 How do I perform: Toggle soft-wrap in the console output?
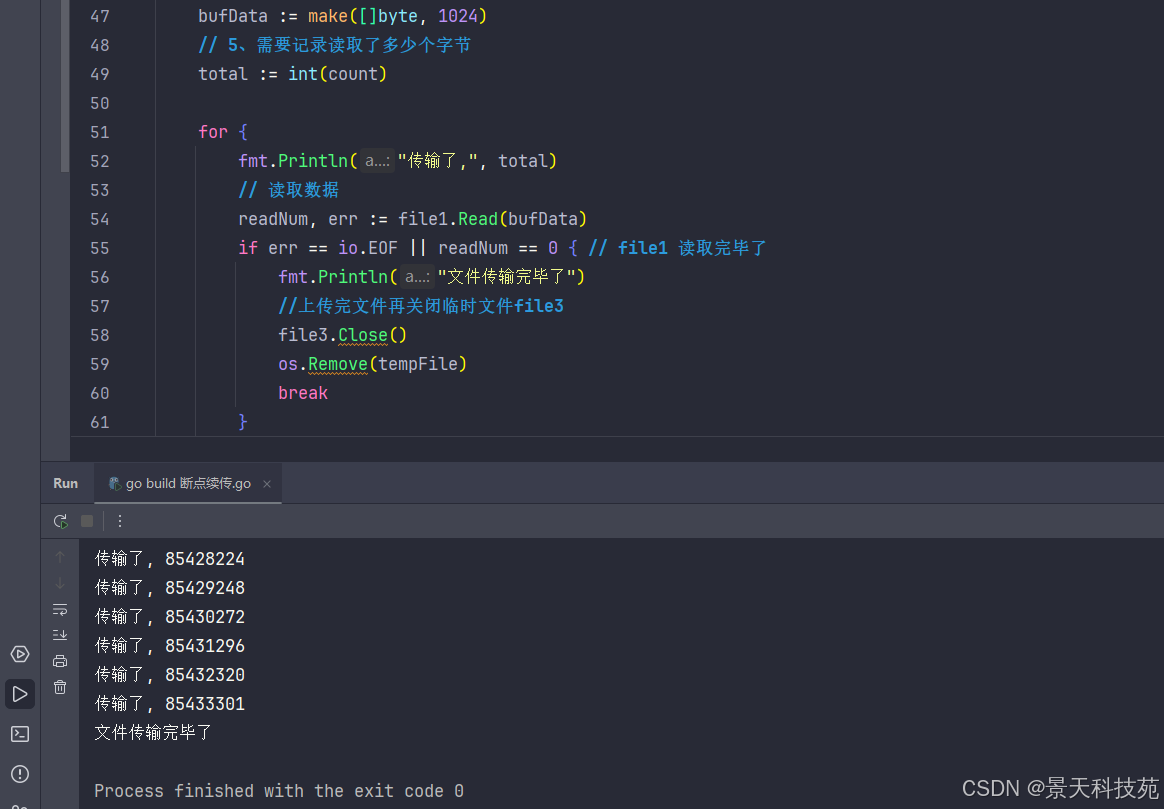click(x=60, y=609)
